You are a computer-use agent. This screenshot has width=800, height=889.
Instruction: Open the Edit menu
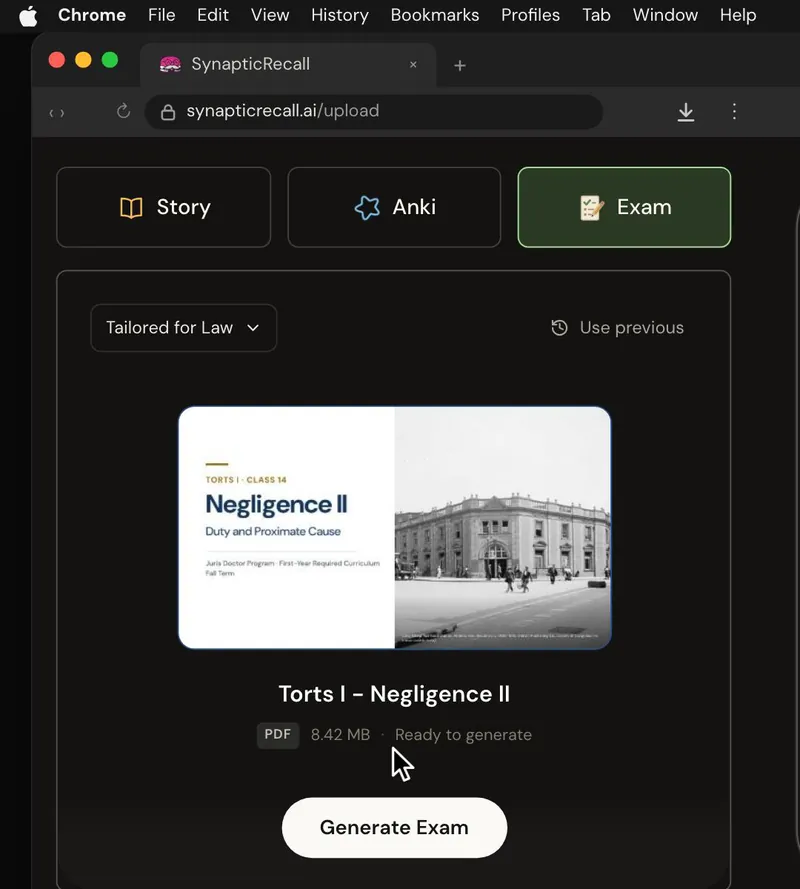tap(213, 15)
